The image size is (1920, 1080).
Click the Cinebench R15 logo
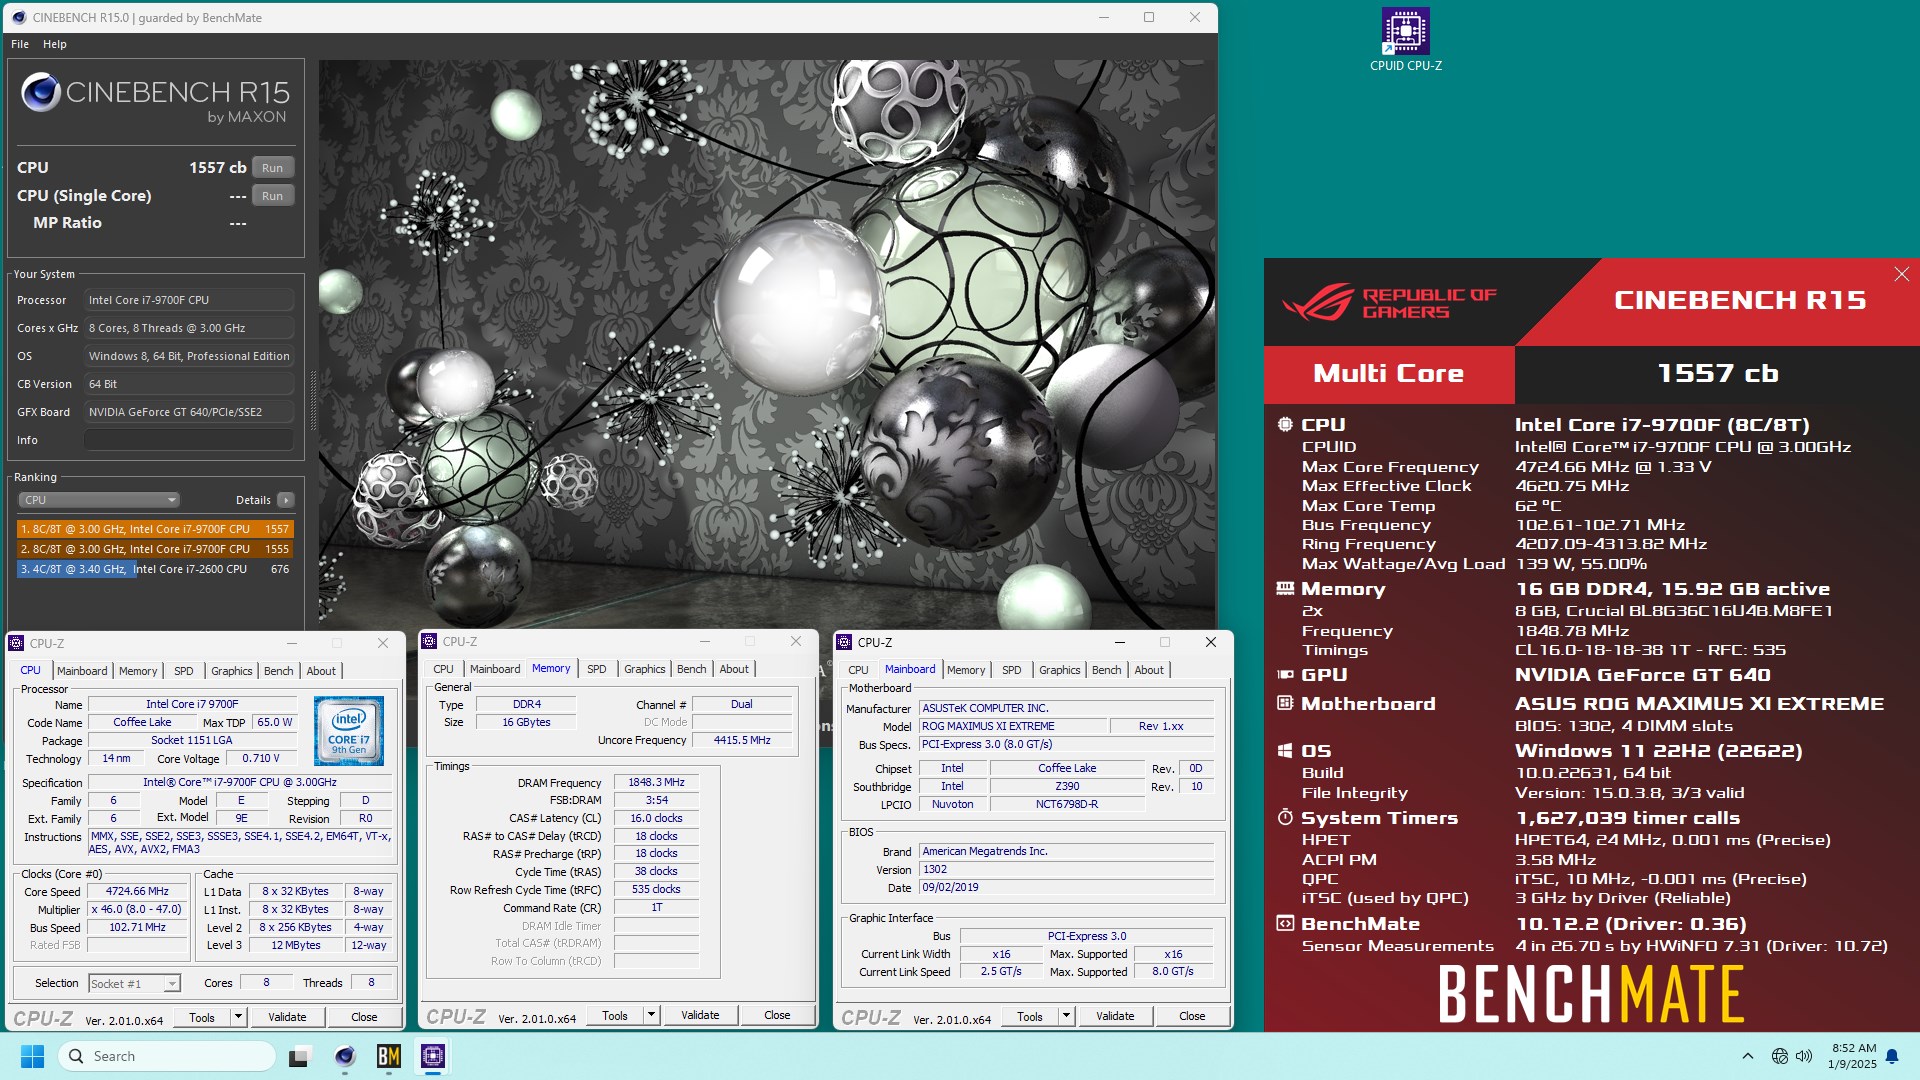click(x=155, y=98)
